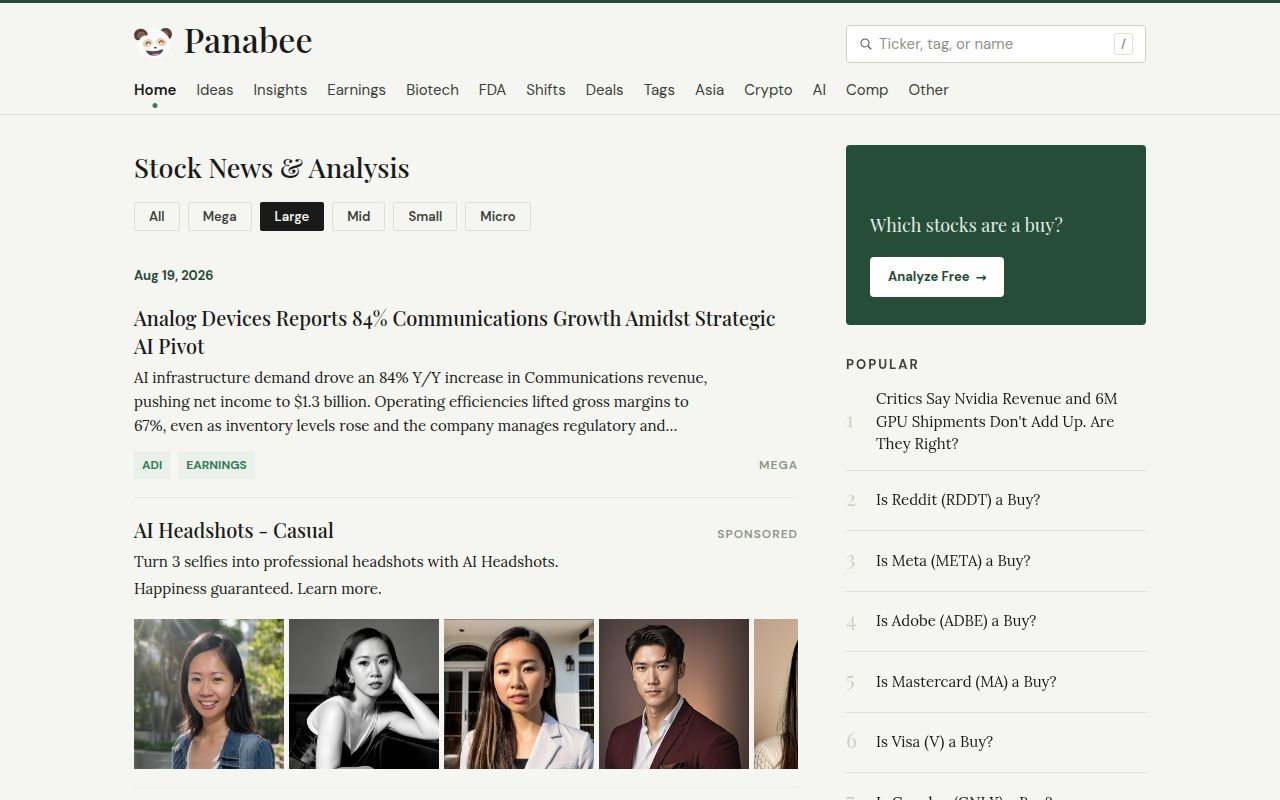Open the Other nav item
This screenshot has height=800, width=1280.
(x=928, y=90)
